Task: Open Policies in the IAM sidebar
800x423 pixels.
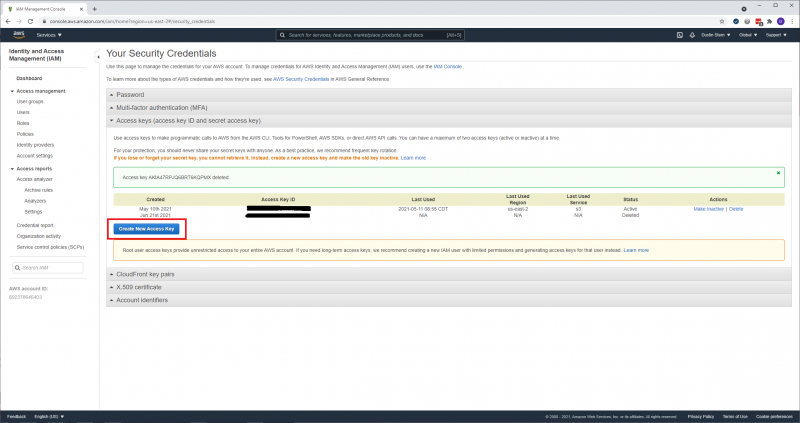Action: coord(25,134)
